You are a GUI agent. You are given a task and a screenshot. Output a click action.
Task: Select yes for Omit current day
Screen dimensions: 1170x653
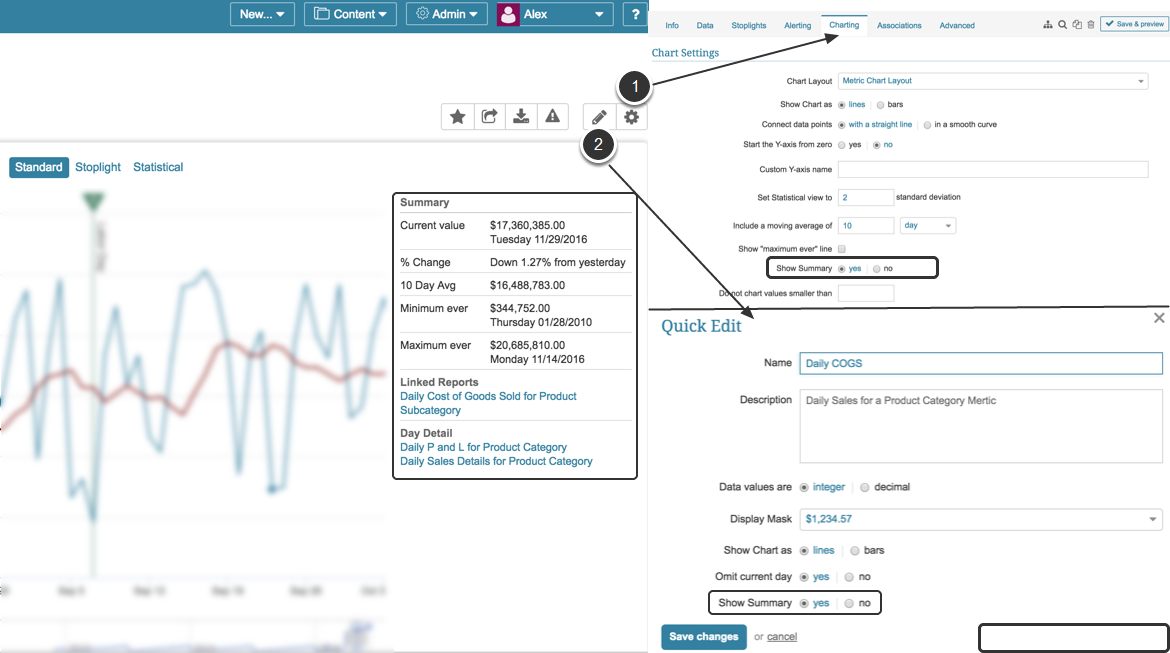(x=804, y=577)
